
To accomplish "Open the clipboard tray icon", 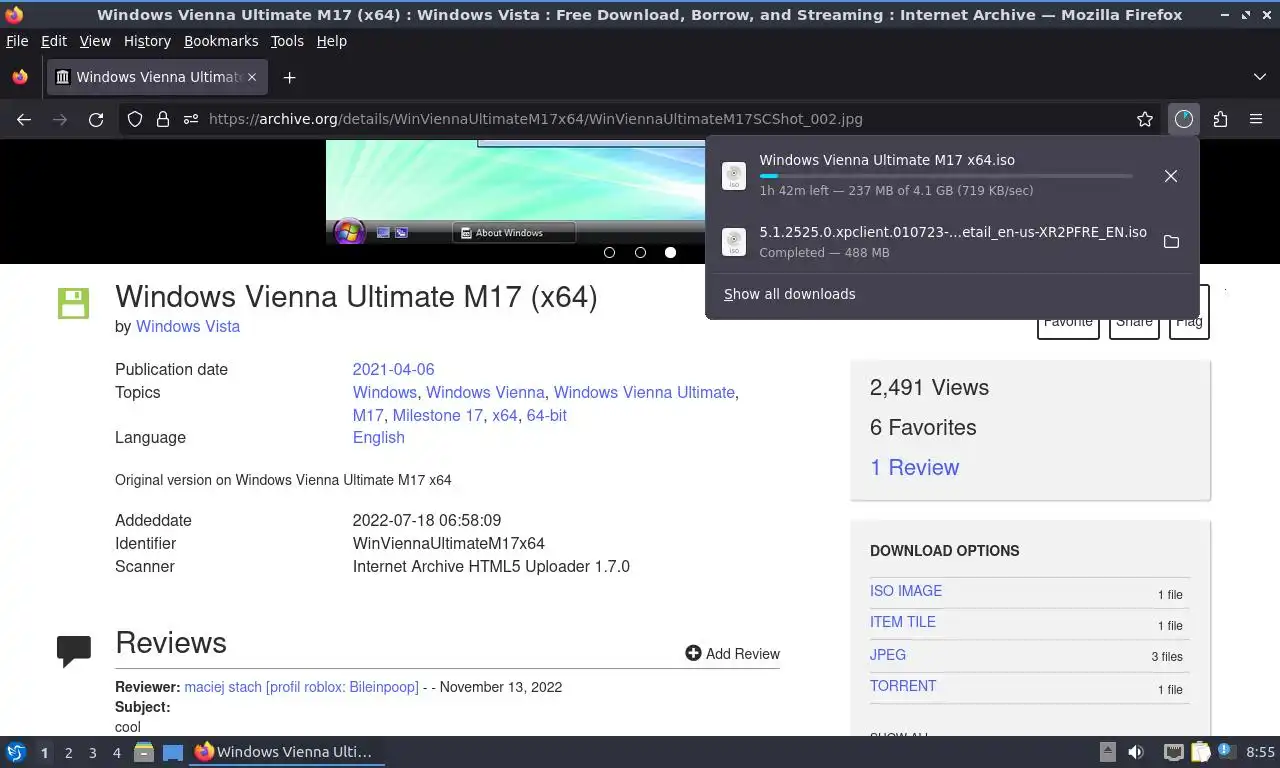I will click(x=1199, y=752).
